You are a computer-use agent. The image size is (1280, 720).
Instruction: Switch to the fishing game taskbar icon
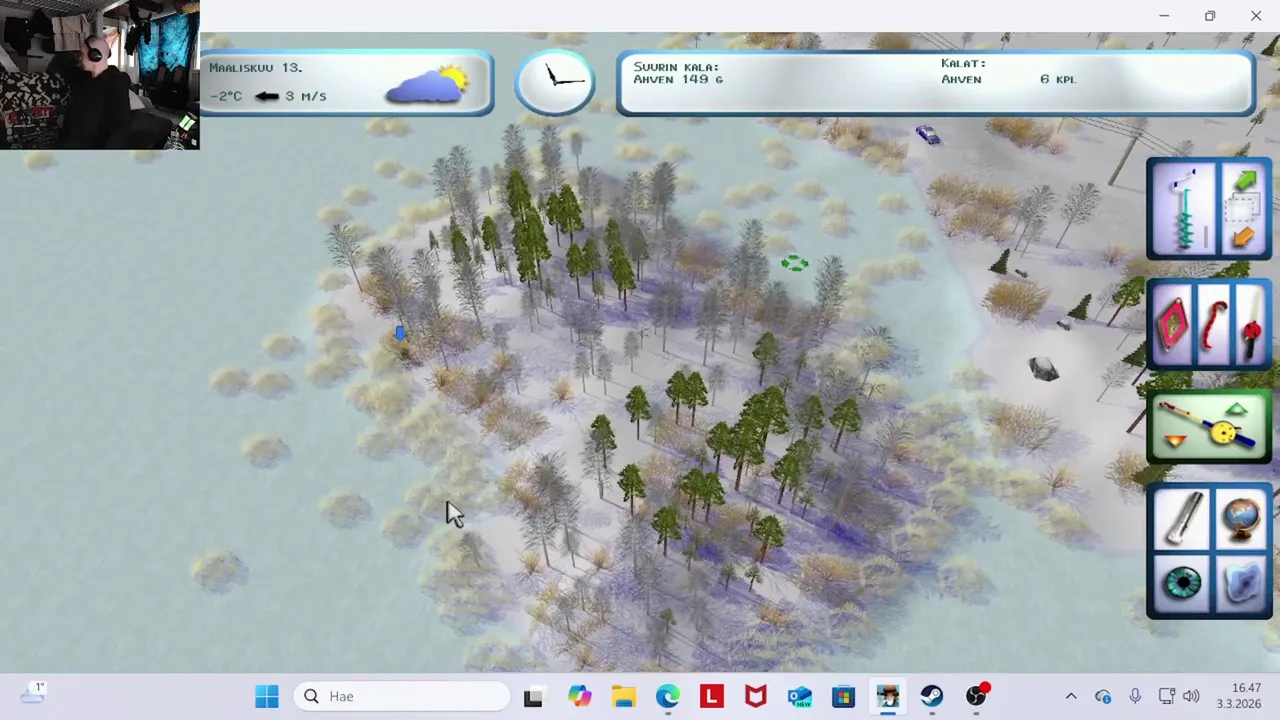click(x=888, y=696)
